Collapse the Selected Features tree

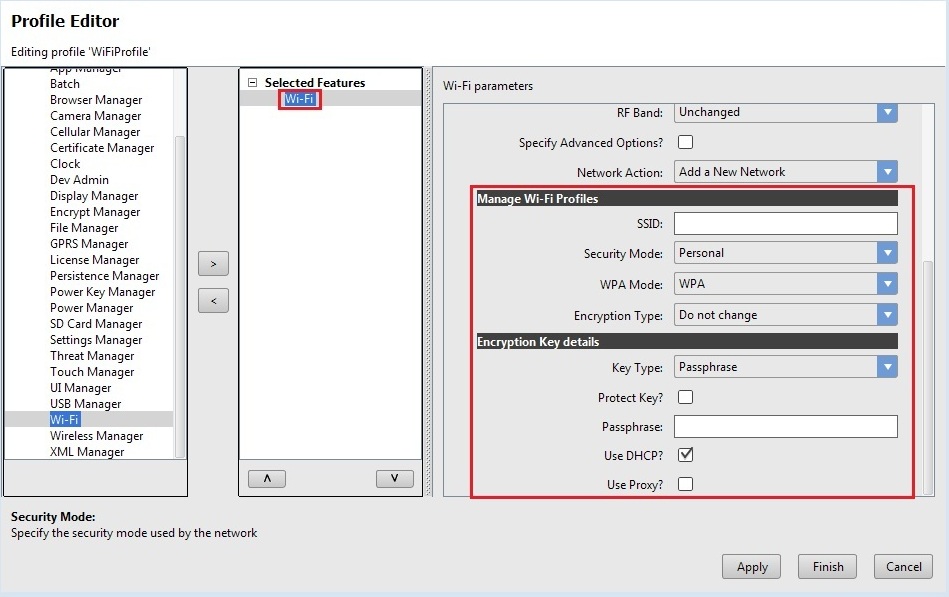coord(253,83)
